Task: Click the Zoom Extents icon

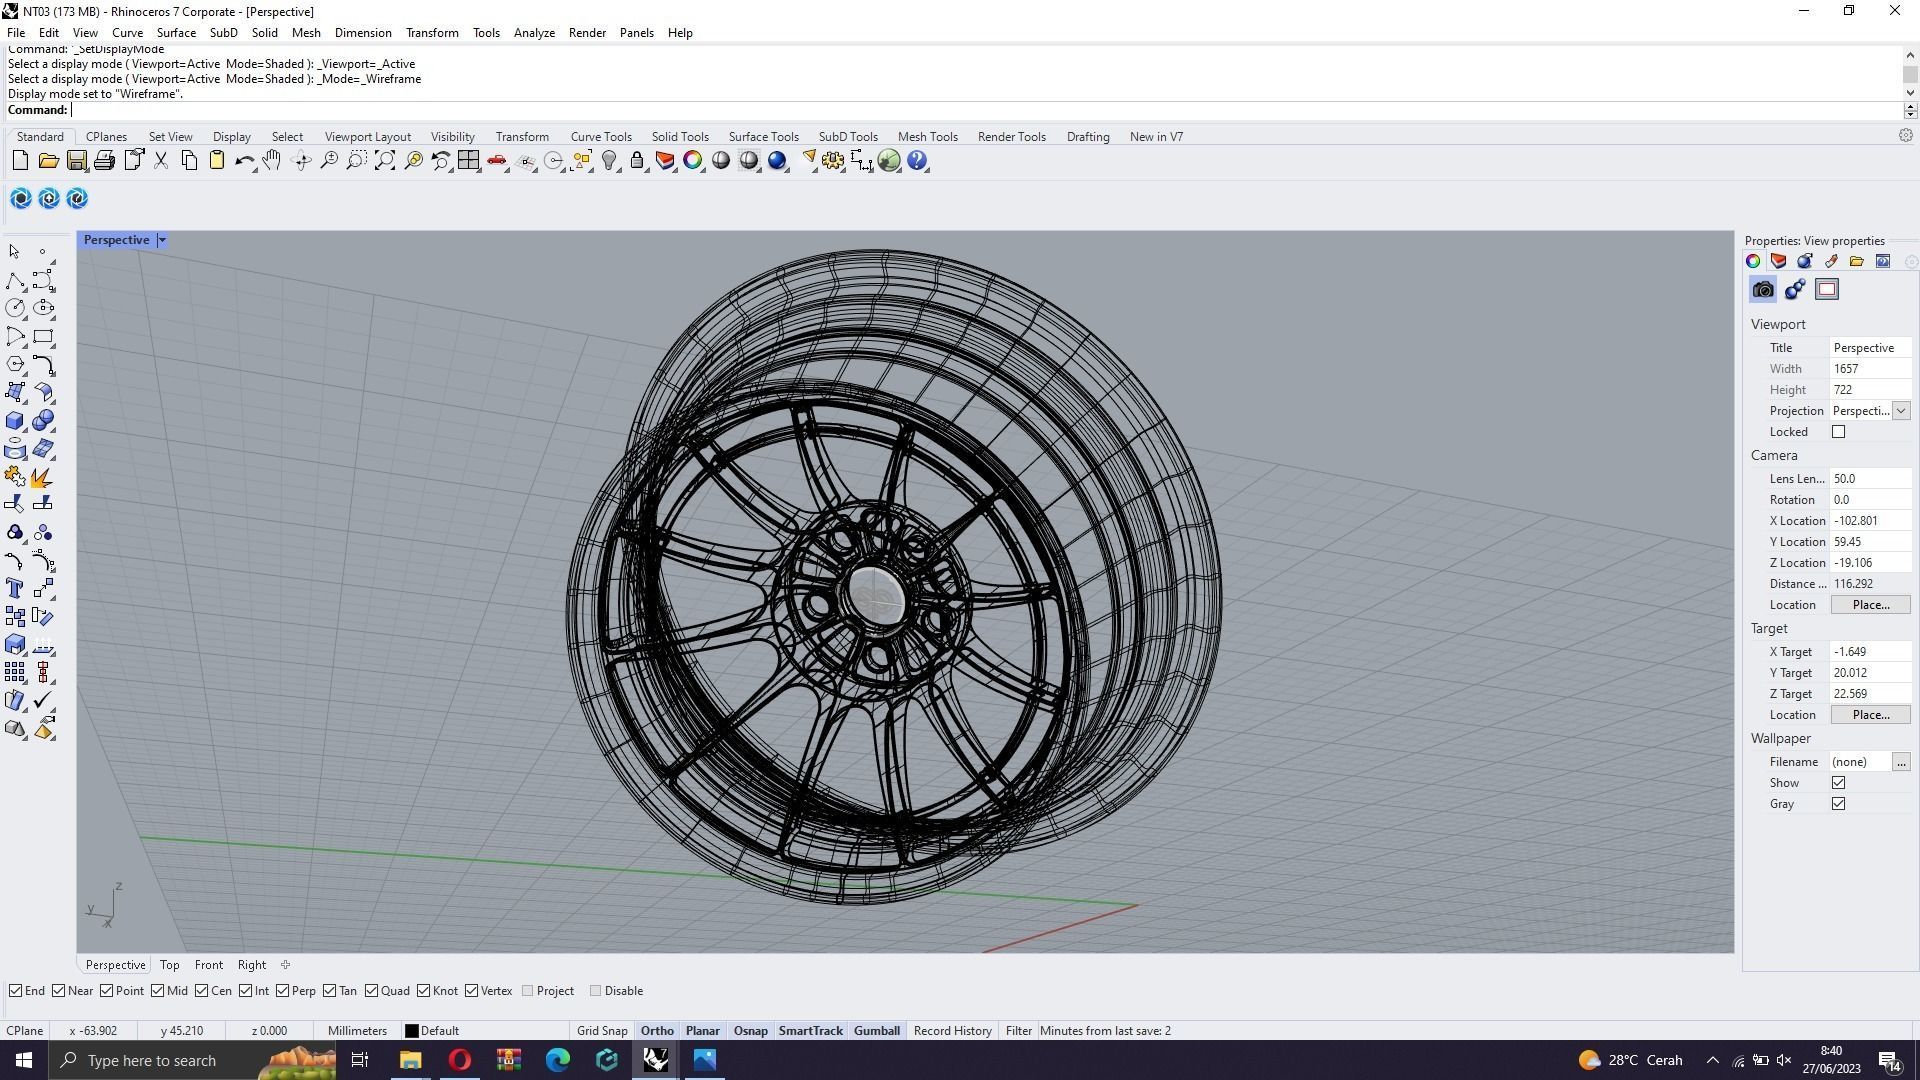Action: pos(384,161)
